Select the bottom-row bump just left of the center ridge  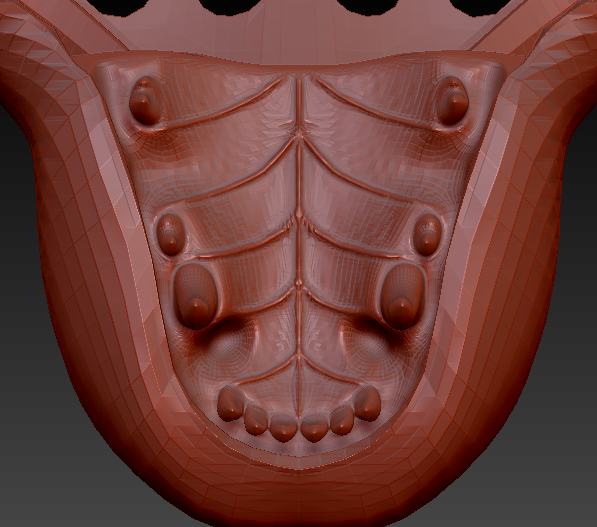pyautogui.click(x=283, y=428)
